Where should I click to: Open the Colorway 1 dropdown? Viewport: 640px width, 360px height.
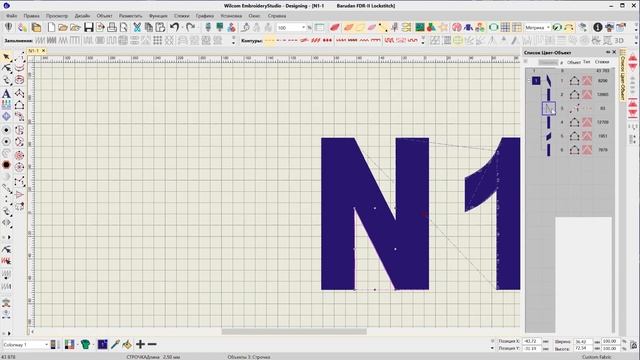46,345
